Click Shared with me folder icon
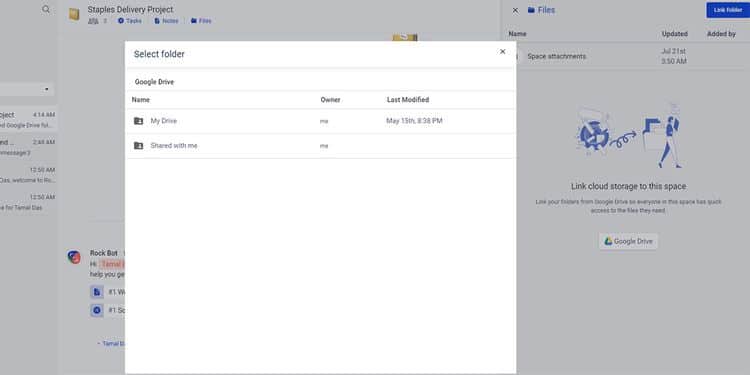 pos(138,146)
